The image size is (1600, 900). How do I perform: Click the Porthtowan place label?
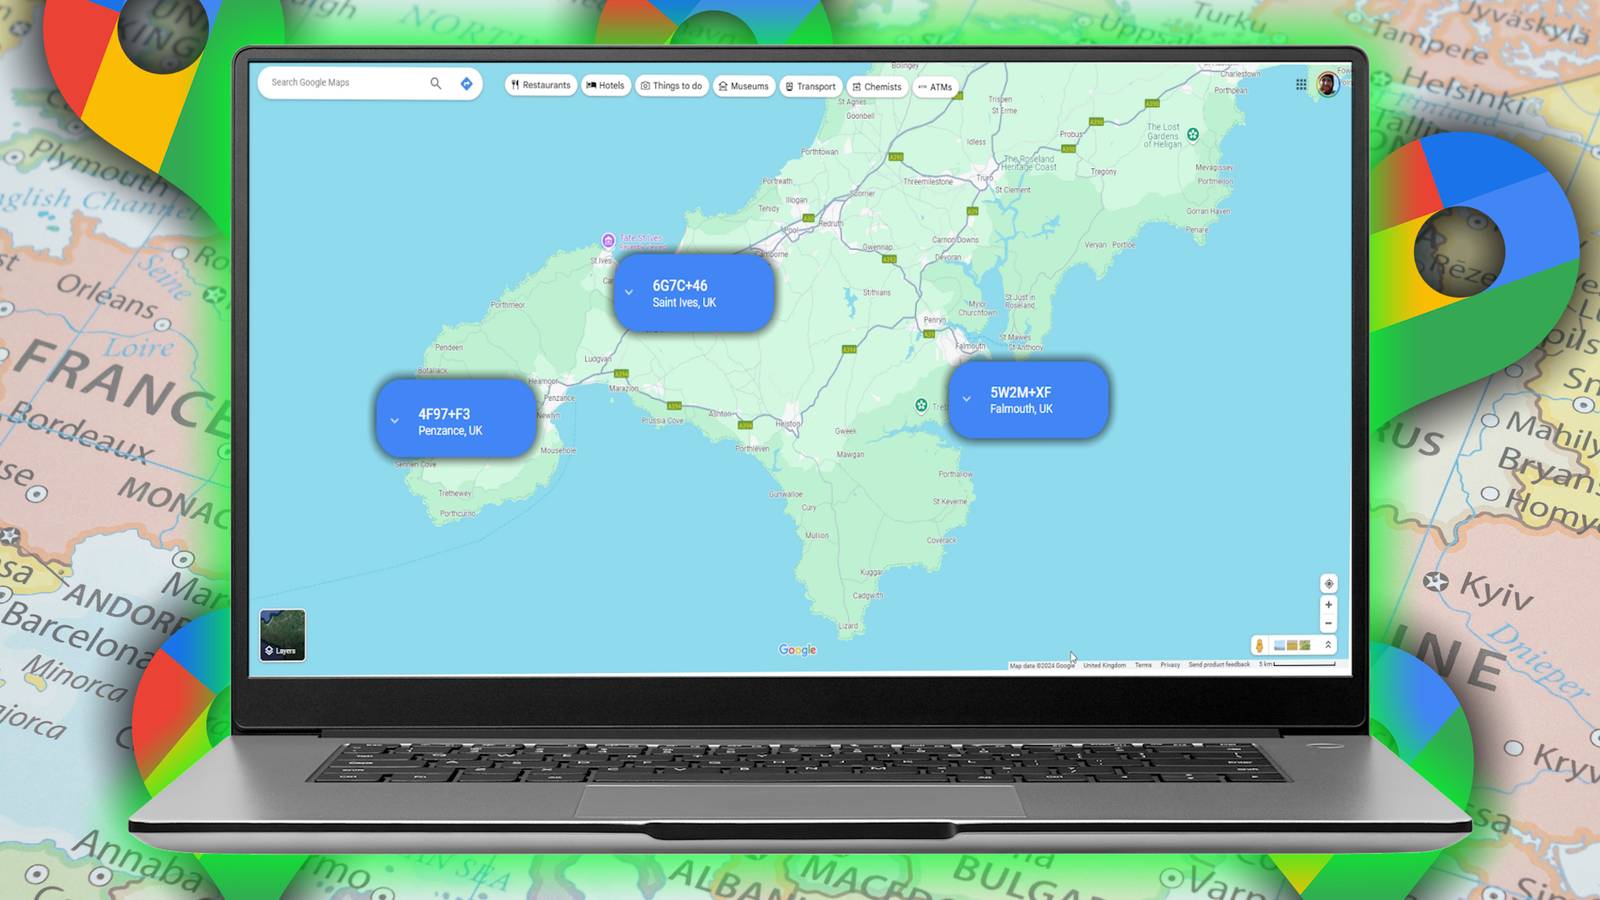point(820,152)
